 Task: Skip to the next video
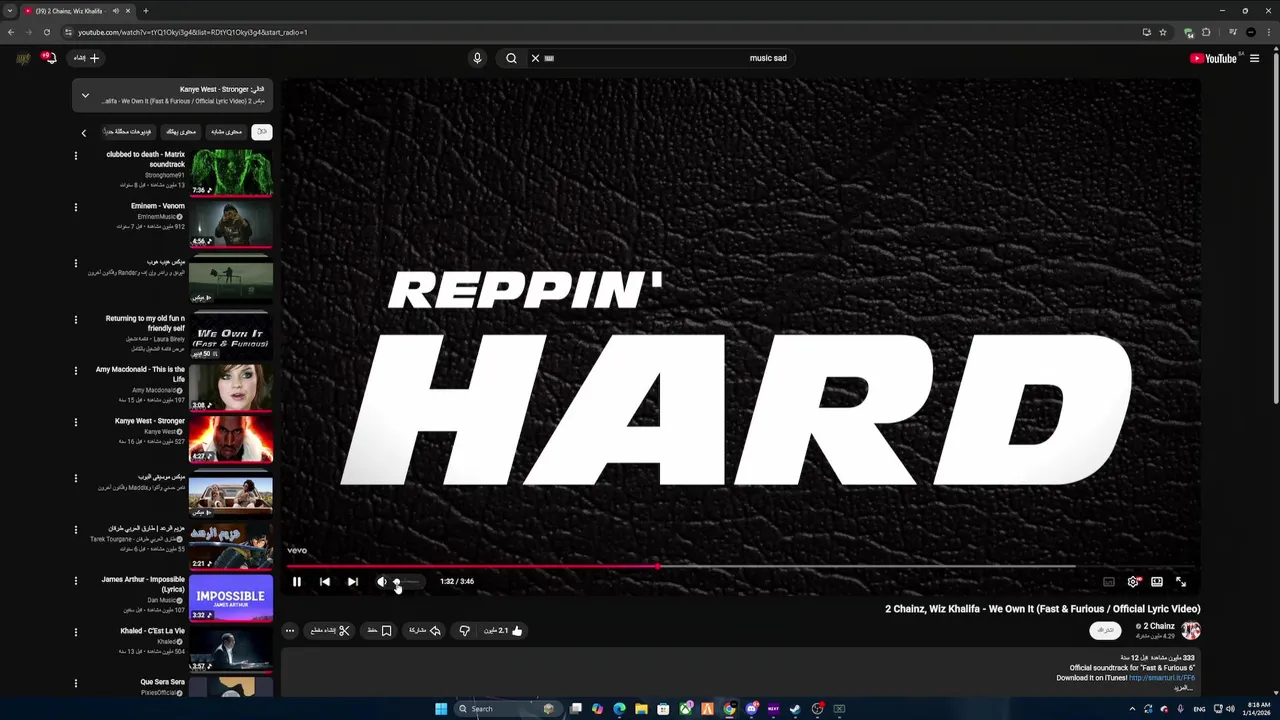tap(352, 581)
